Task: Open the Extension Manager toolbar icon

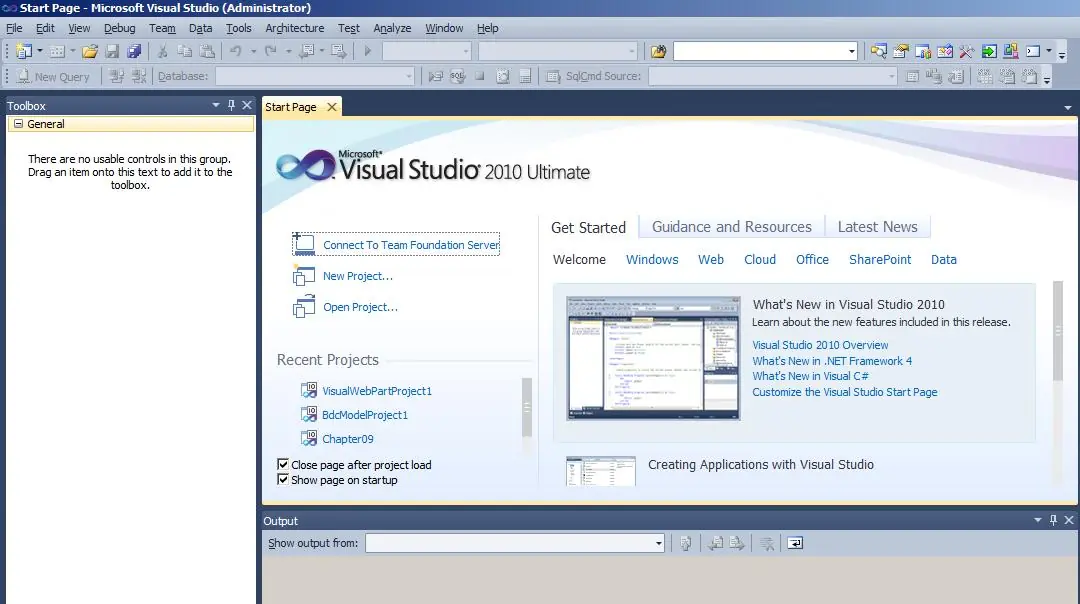Action: (1010, 51)
